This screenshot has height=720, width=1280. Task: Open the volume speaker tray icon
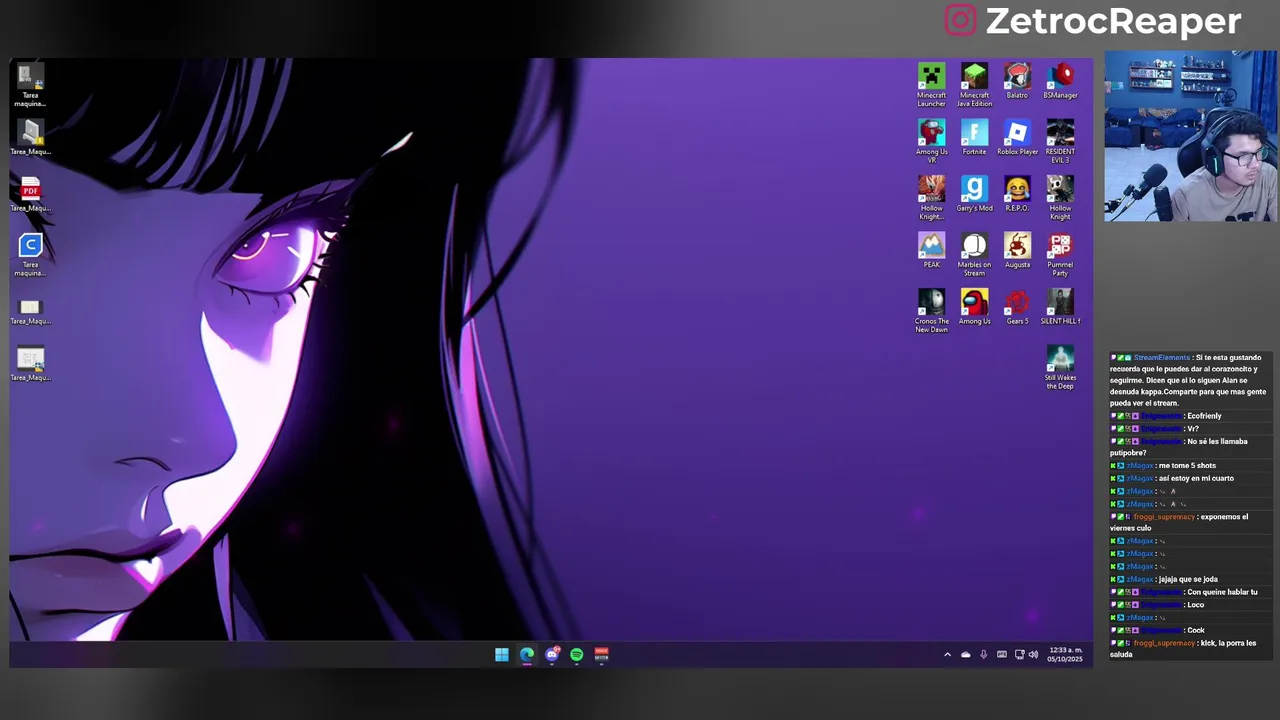[1033, 655]
